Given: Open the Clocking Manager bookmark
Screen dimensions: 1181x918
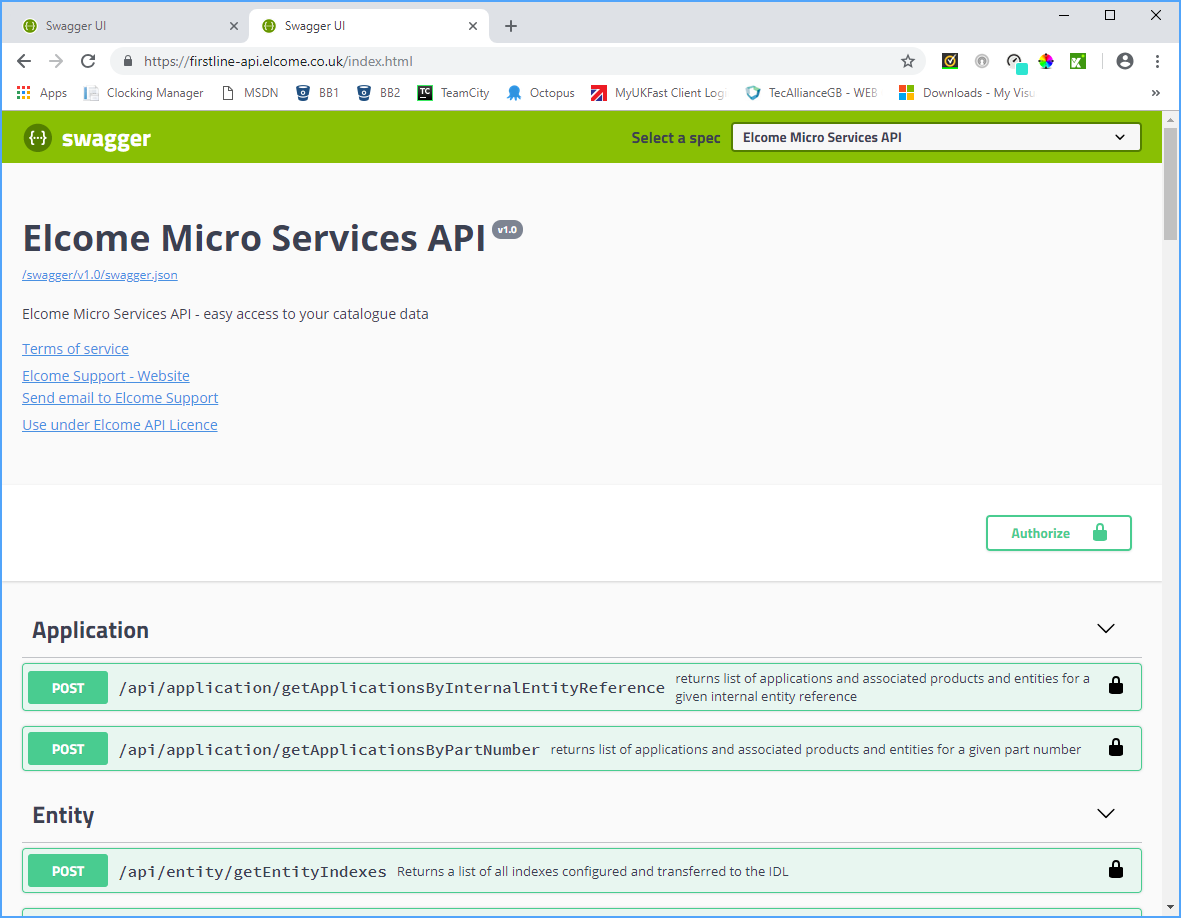Looking at the screenshot, I should coord(143,93).
